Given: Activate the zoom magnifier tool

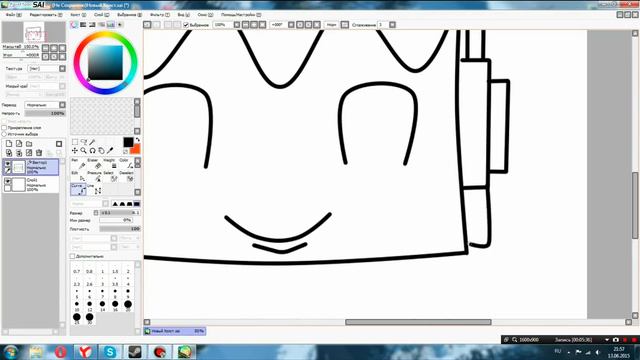Looking at the screenshot, I should [x=84, y=151].
